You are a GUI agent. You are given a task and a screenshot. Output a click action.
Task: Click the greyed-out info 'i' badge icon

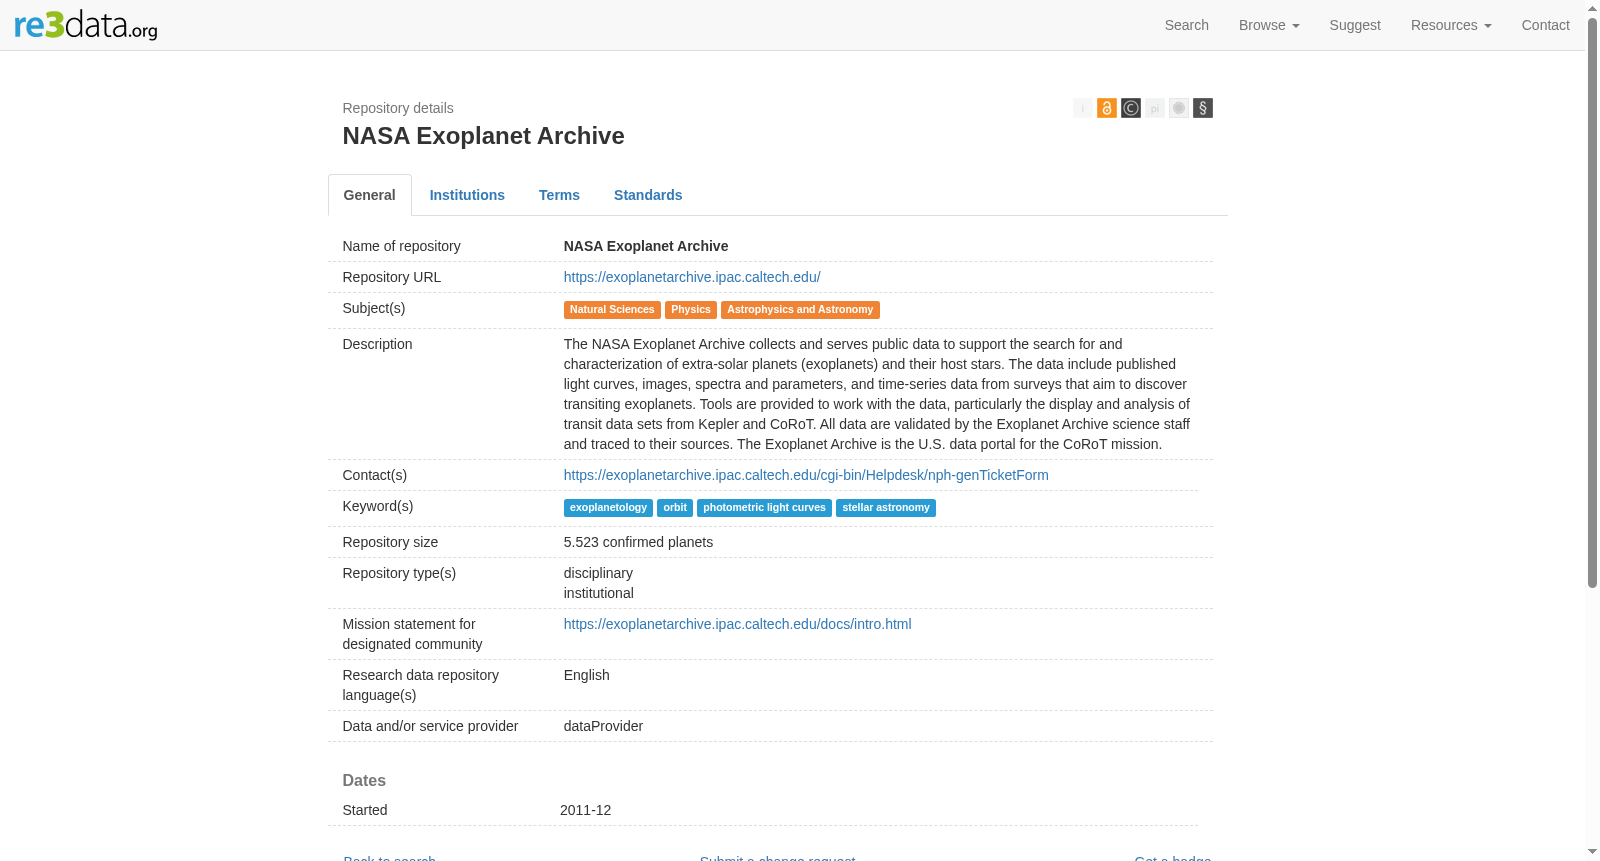[x=1083, y=108]
